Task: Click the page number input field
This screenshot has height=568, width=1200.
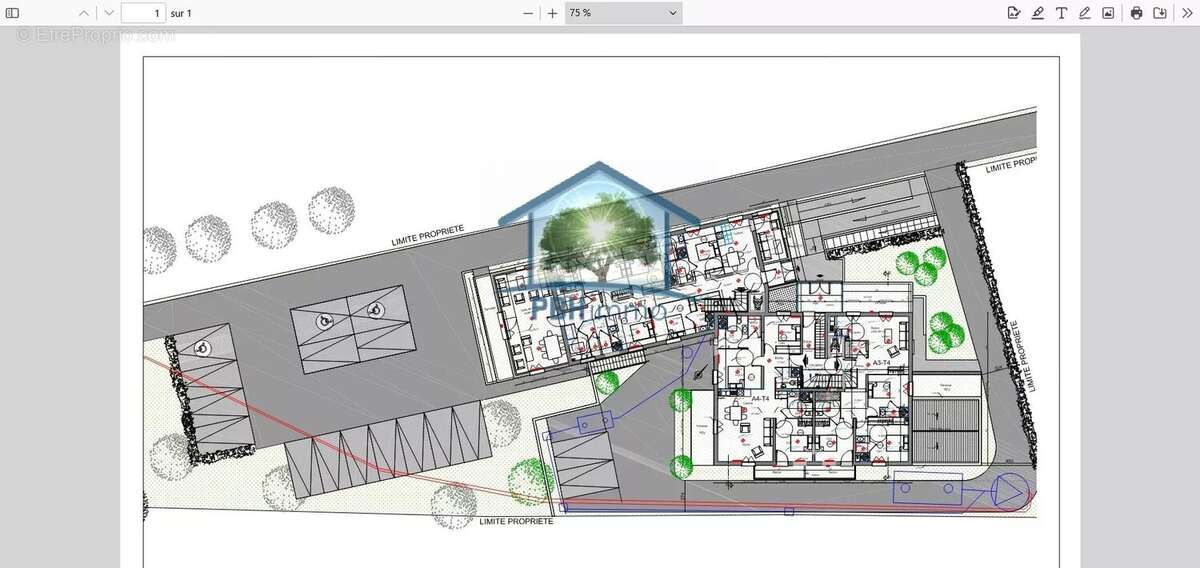Action: pos(143,13)
